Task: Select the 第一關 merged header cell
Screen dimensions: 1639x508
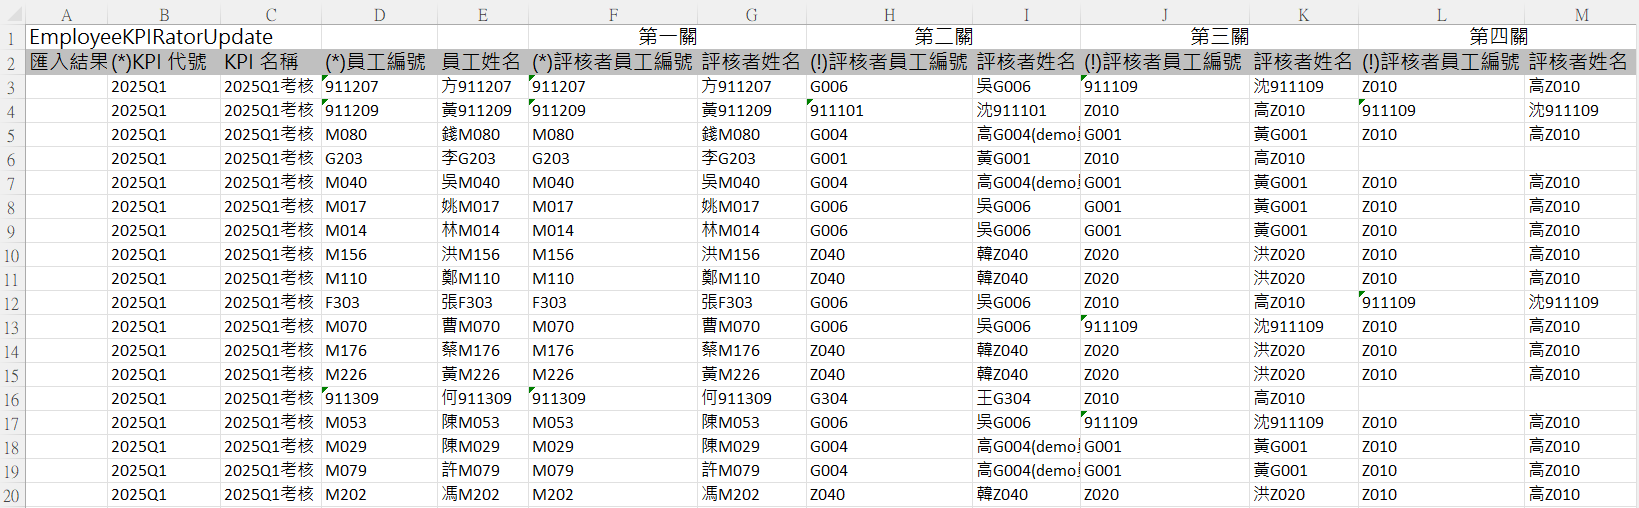Action: point(667,37)
